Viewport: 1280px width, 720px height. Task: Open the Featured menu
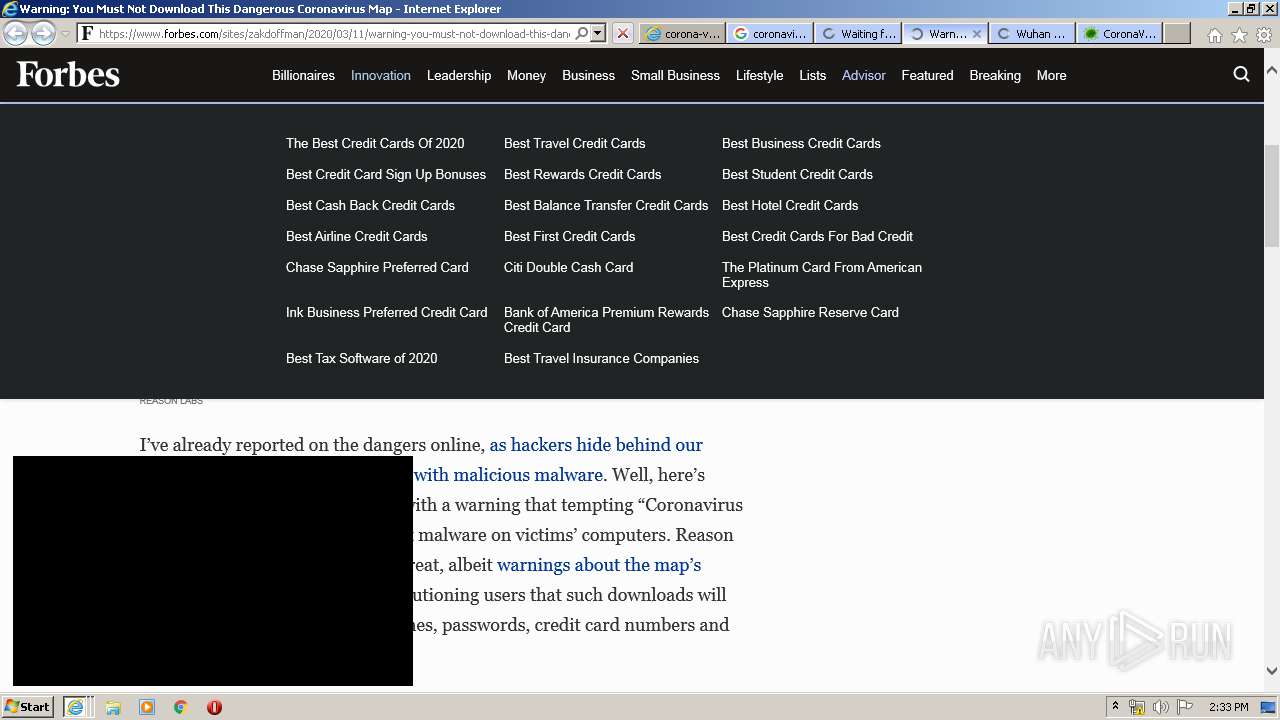[x=927, y=75]
